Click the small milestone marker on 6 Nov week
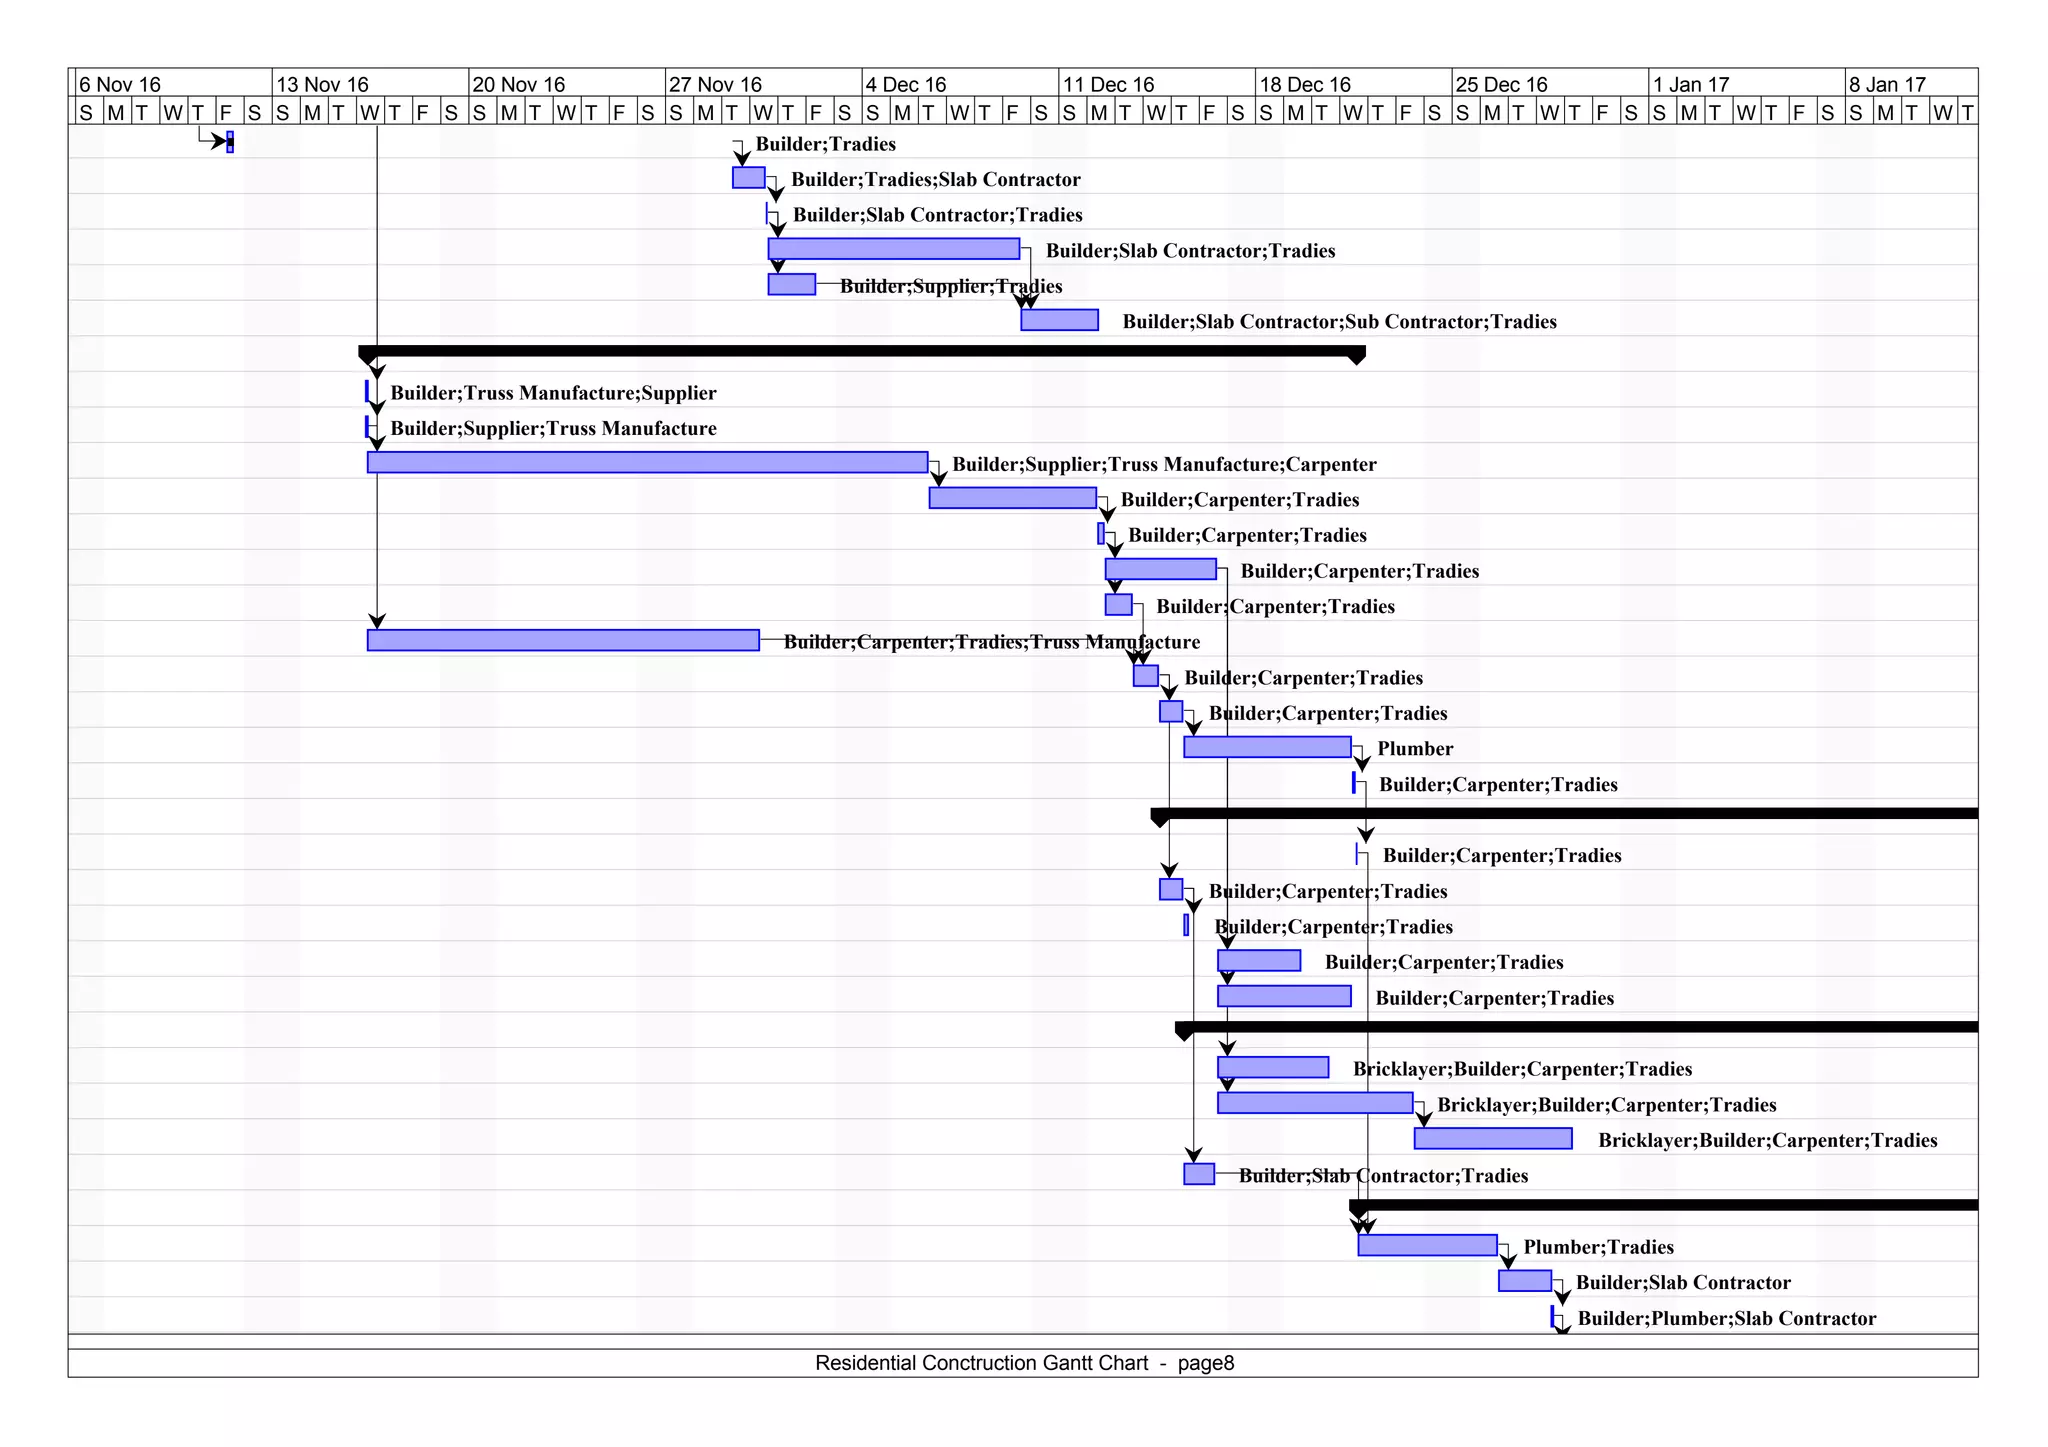Image resolution: width=2048 pixels, height=1447 pixels. pyautogui.click(x=230, y=142)
